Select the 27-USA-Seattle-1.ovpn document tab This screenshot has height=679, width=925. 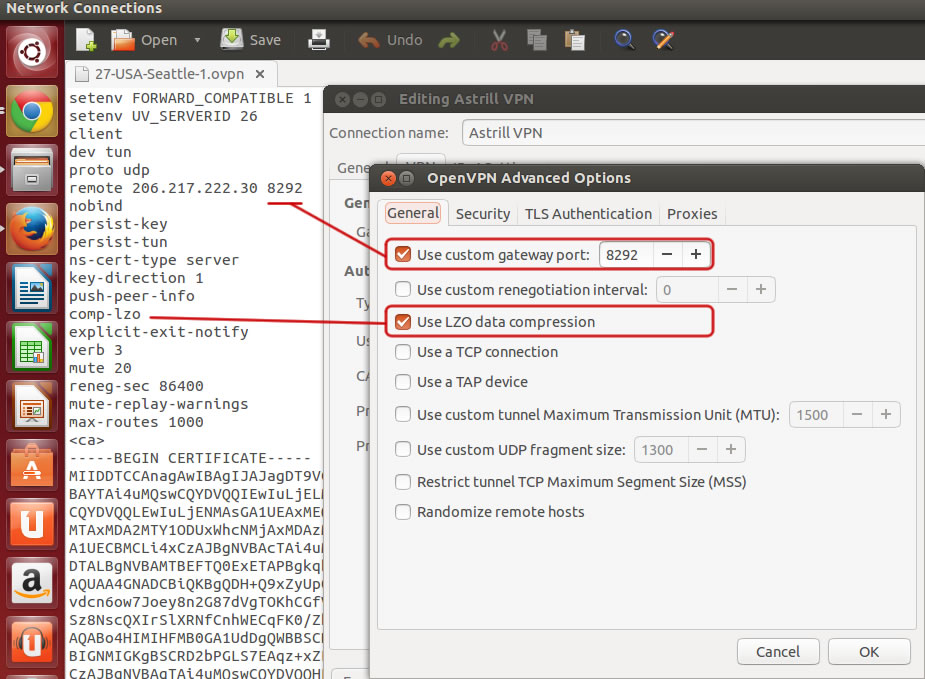coord(170,74)
